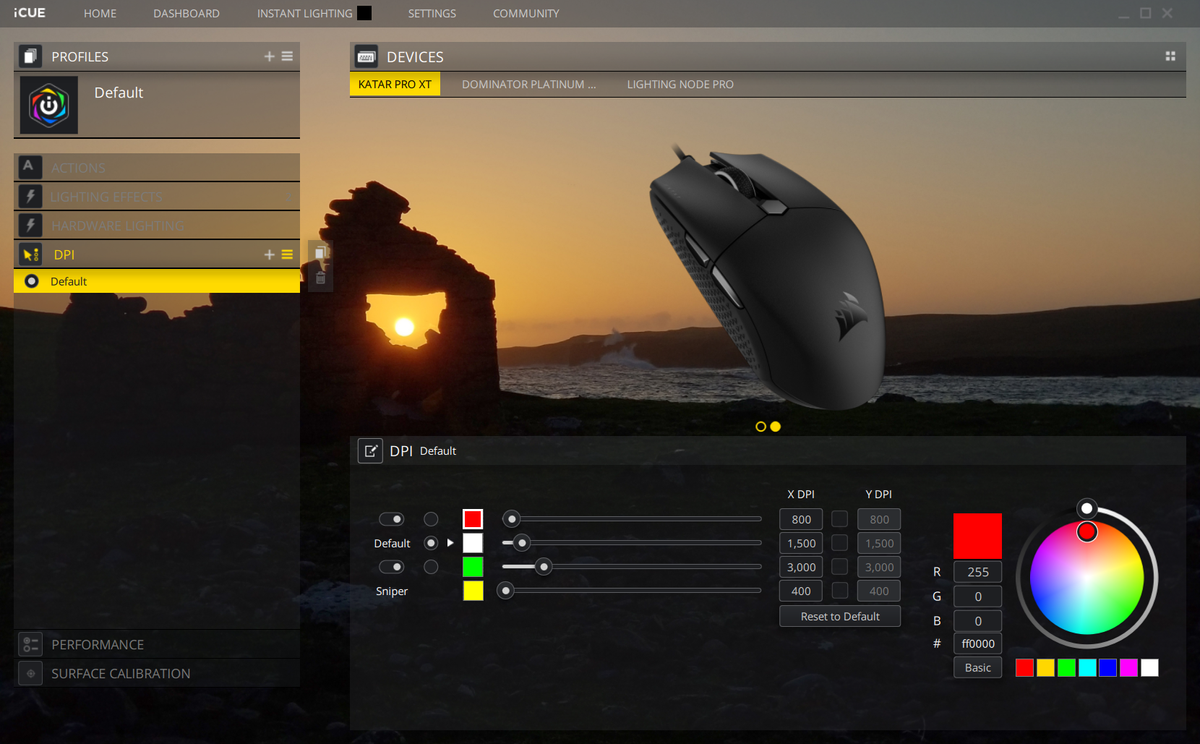Enable independent Y DPI checkbox for 800 row
Viewport: 1200px width, 744px height.
click(840, 519)
